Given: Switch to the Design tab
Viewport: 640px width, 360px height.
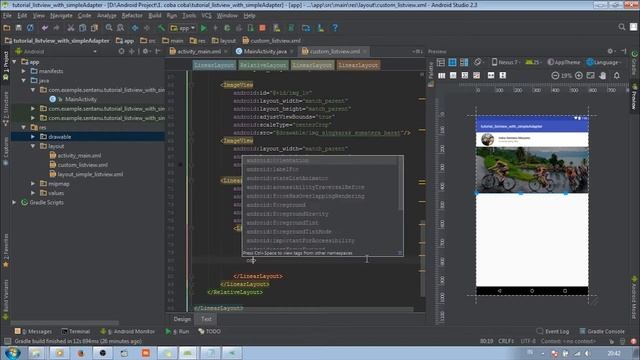Looking at the screenshot, I should 182,319.
